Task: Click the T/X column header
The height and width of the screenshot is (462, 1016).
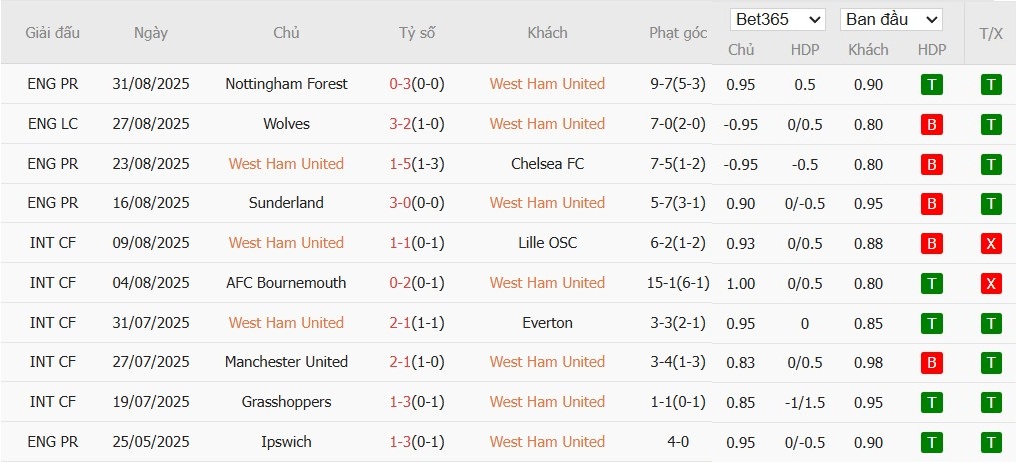Action: 991,32
